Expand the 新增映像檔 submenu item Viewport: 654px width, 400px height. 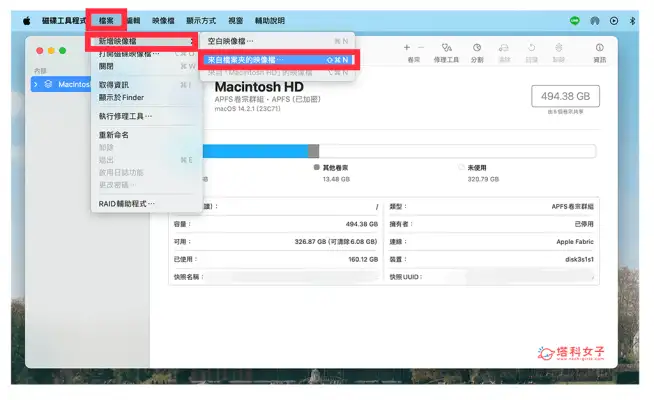pyautogui.click(x=145, y=41)
